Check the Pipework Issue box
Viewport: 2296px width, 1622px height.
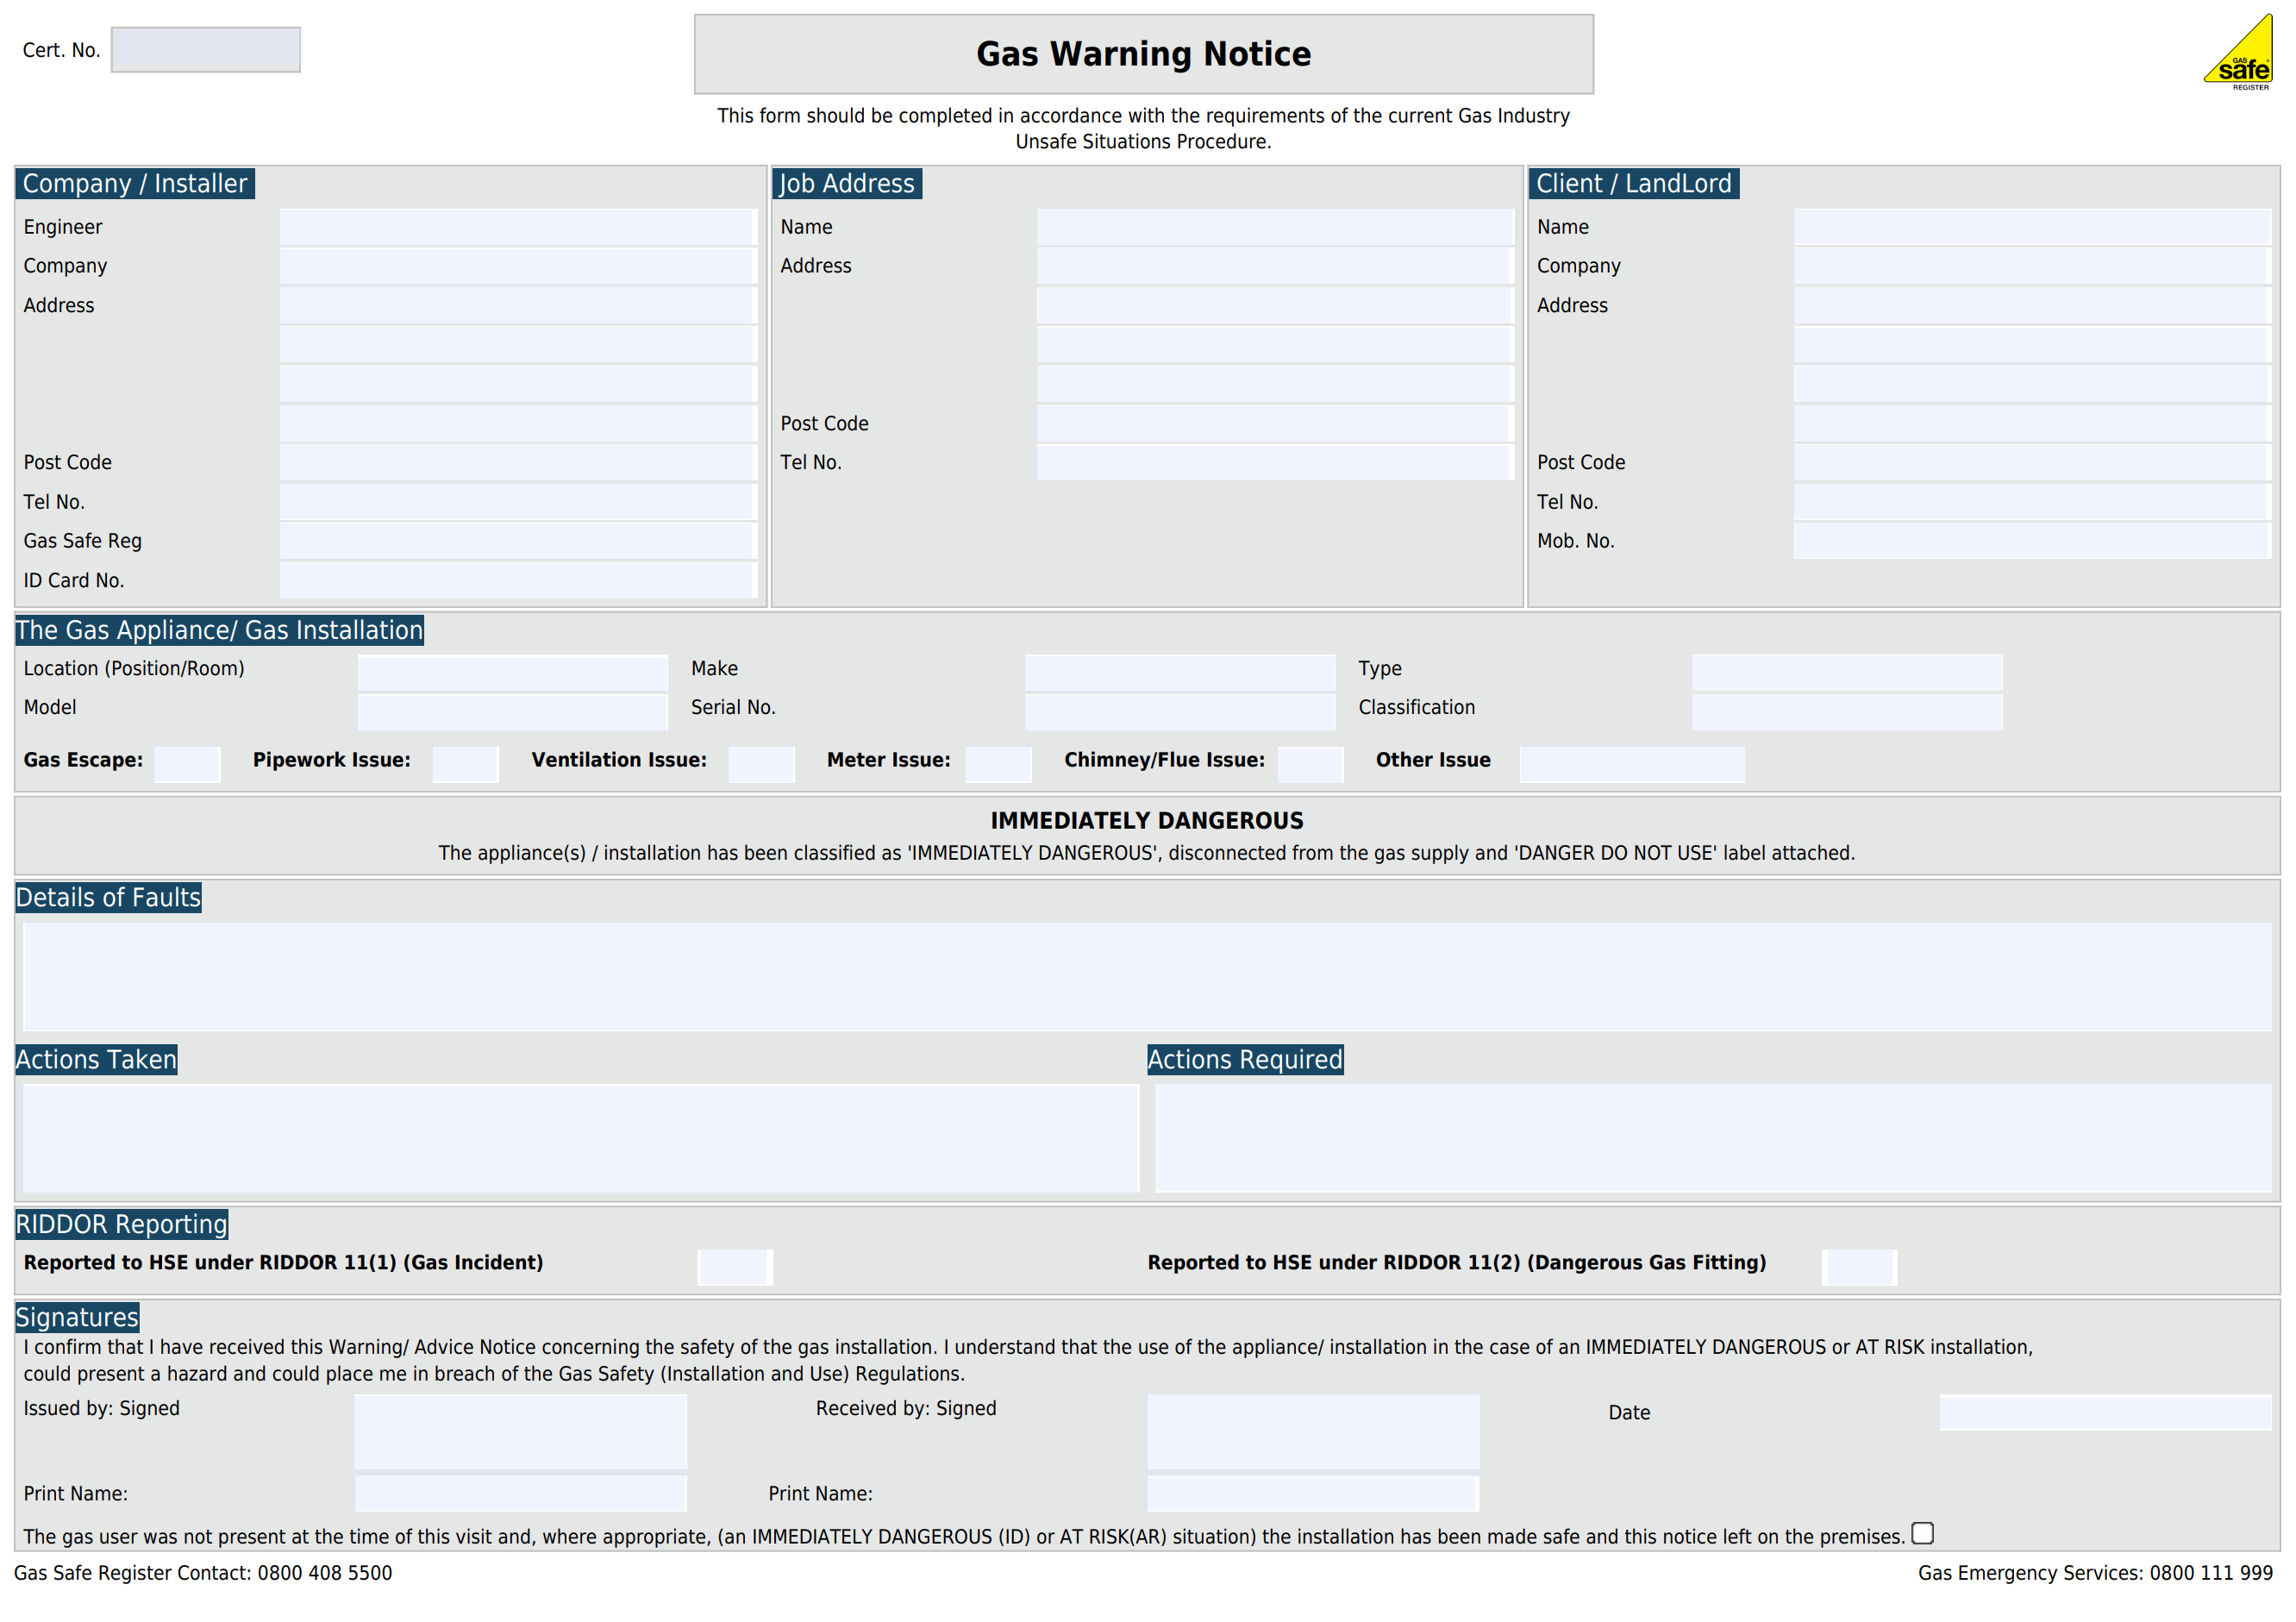coord(465,764)
